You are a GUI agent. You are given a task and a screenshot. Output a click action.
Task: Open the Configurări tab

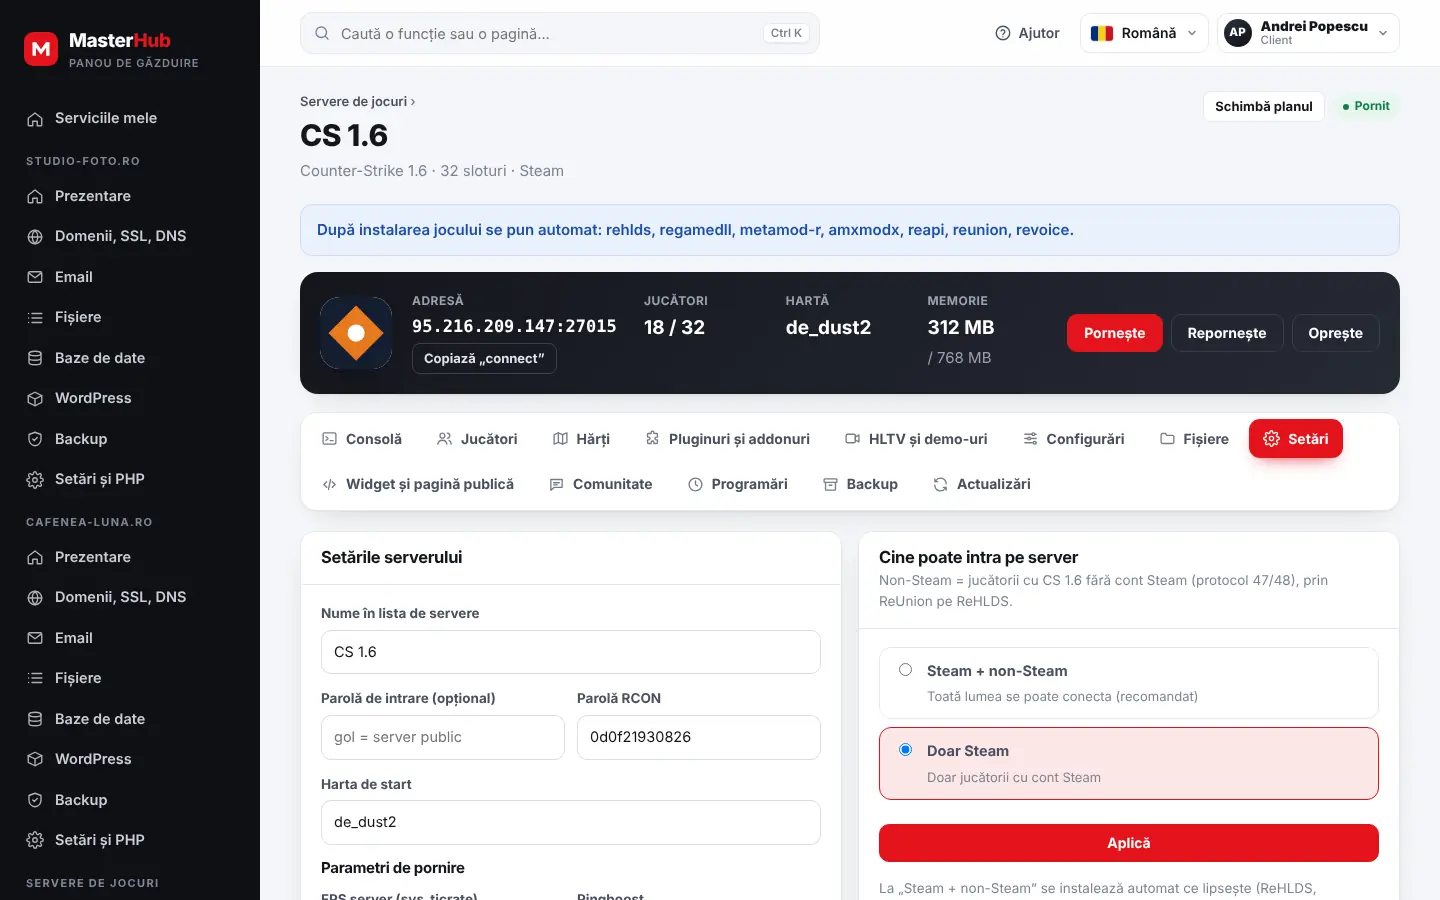coord(1074,439)
